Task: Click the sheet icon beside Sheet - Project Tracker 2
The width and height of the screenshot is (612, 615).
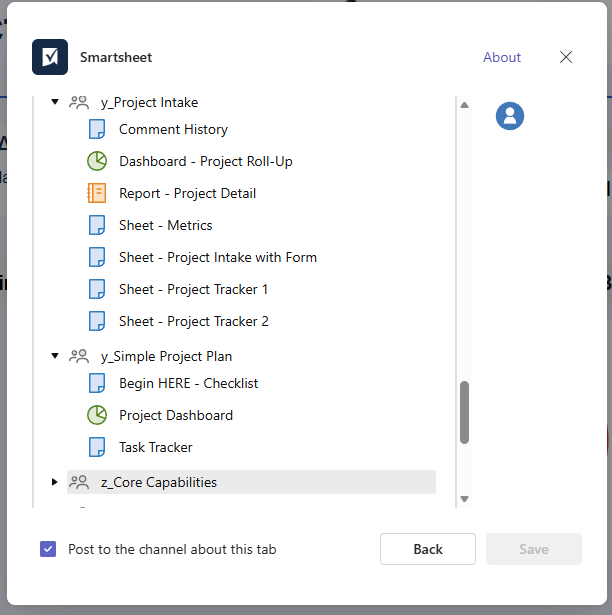Action: click(x=97, y=321)
